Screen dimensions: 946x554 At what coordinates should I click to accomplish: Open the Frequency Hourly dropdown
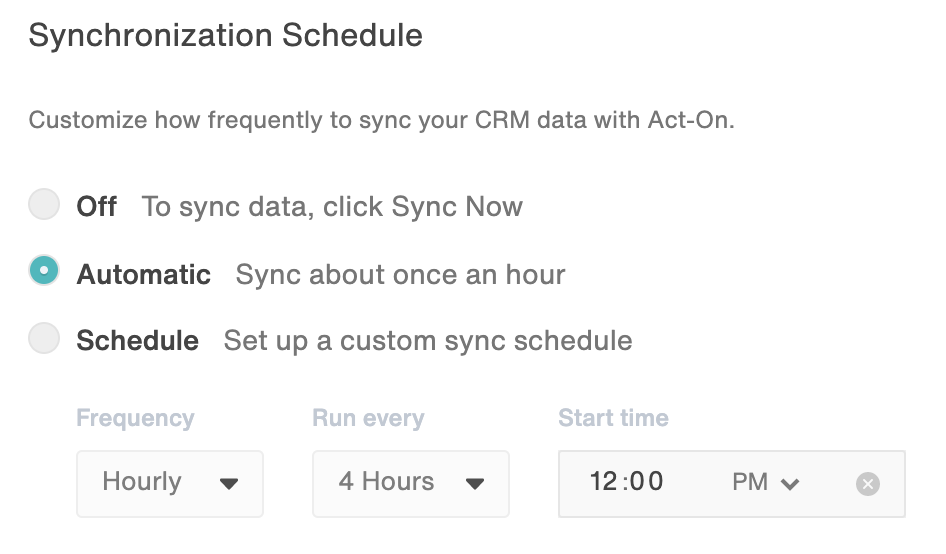pos(170,483)
